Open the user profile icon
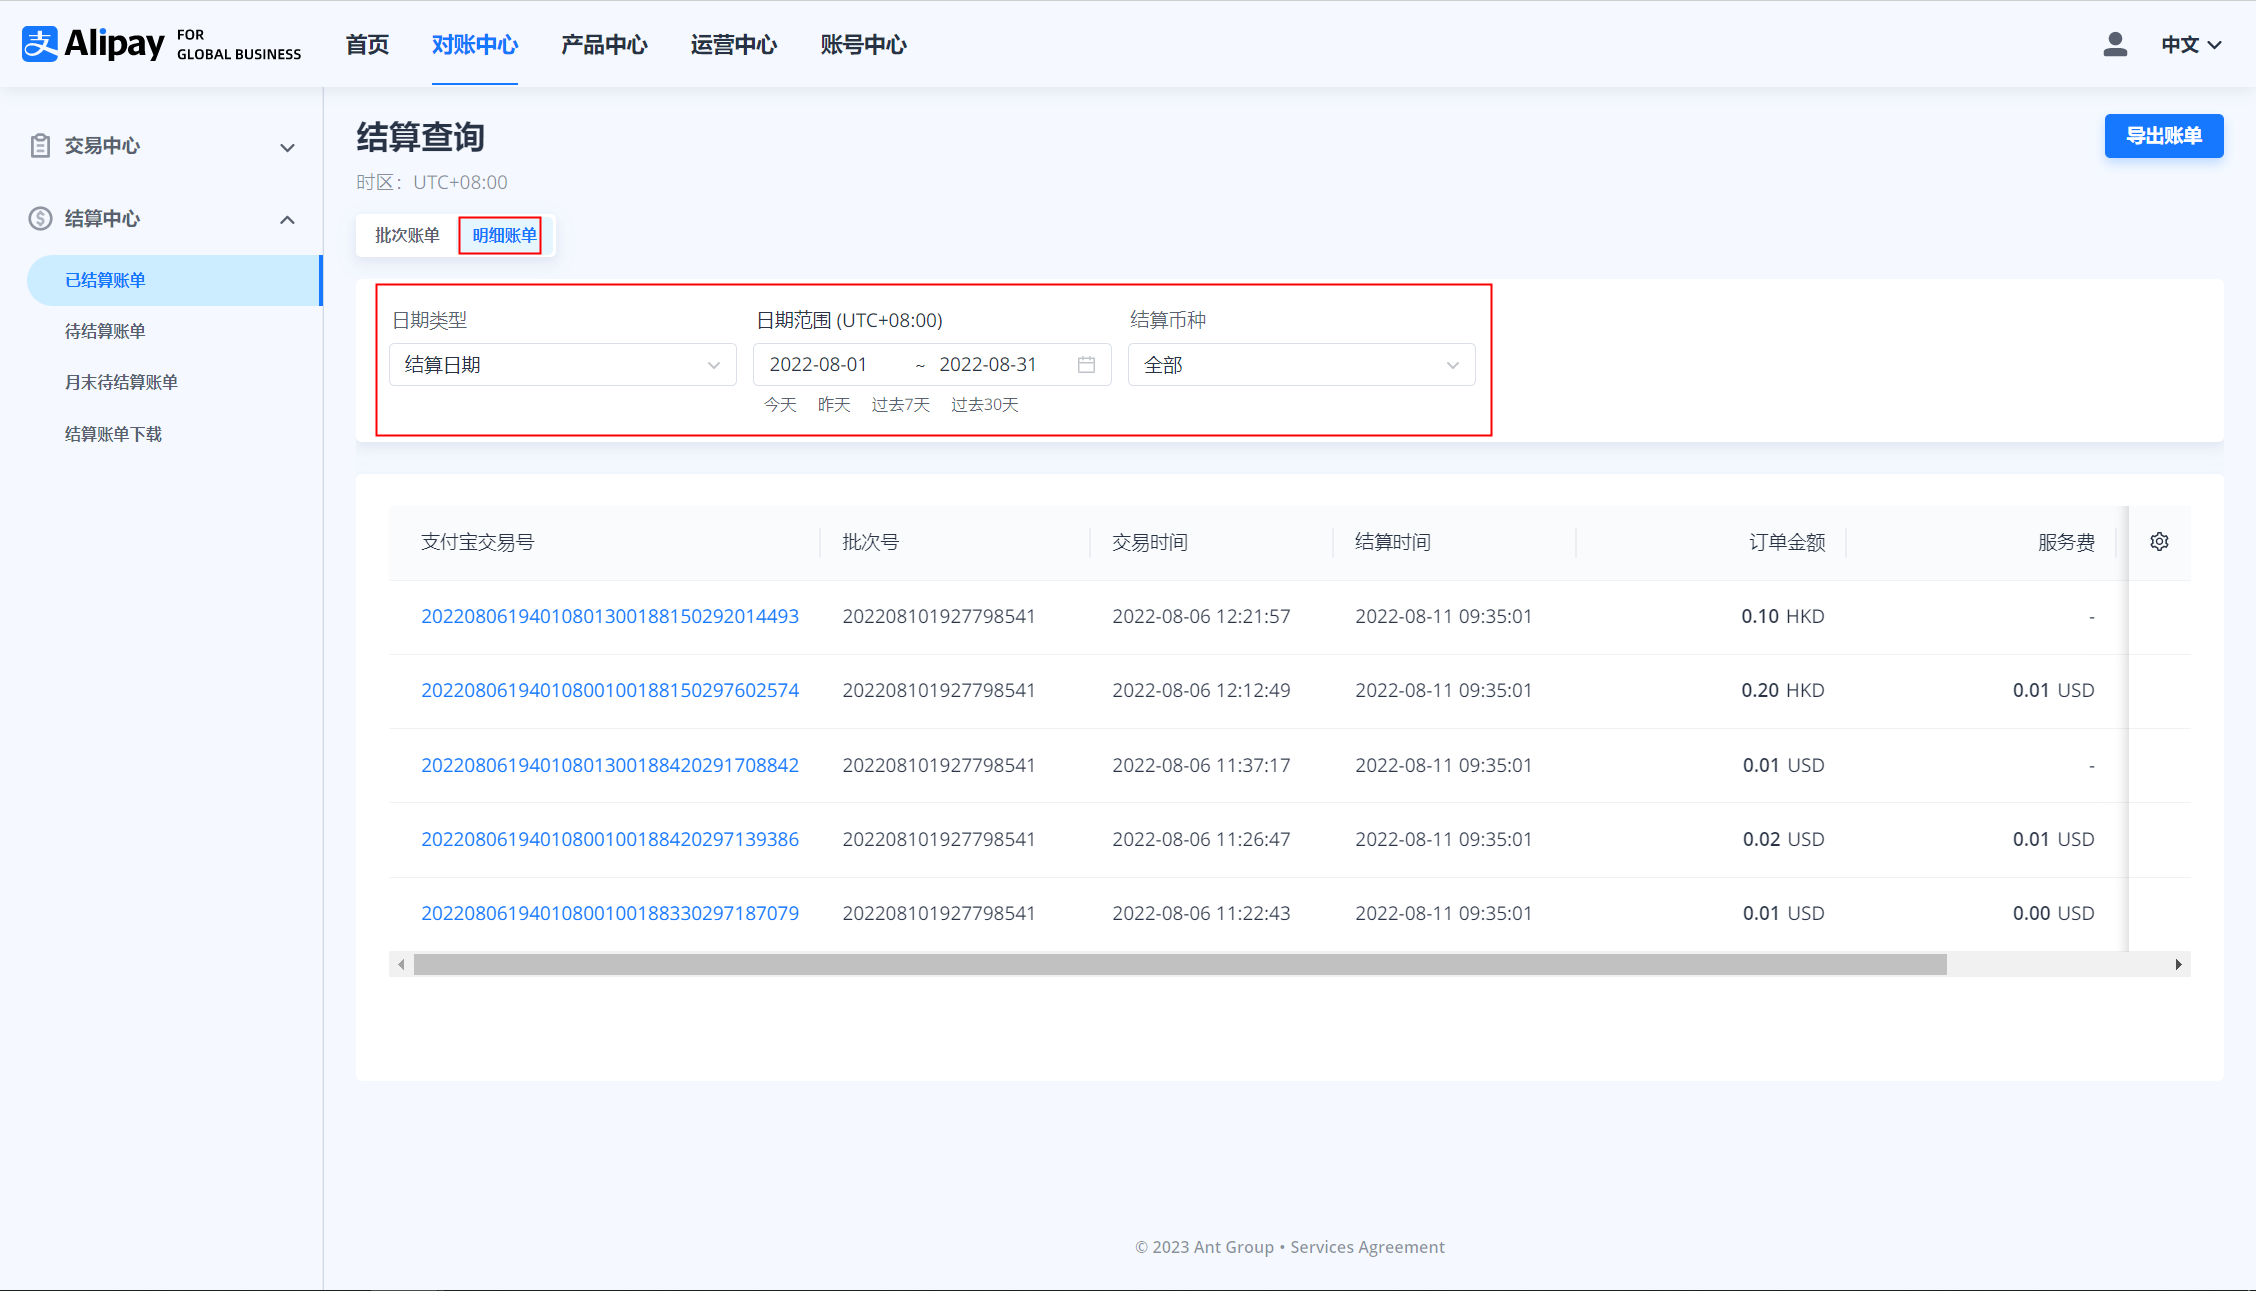Viewport: 2256px width, 1291px height. (2114, 44)
